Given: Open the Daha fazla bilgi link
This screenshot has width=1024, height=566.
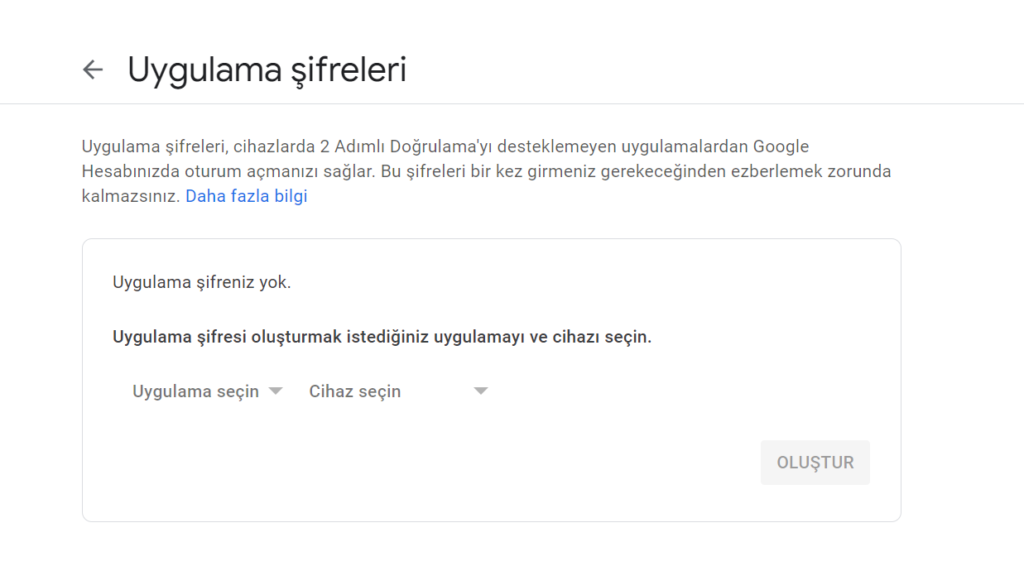Looking at the screenshot, I should click(246, 196).
